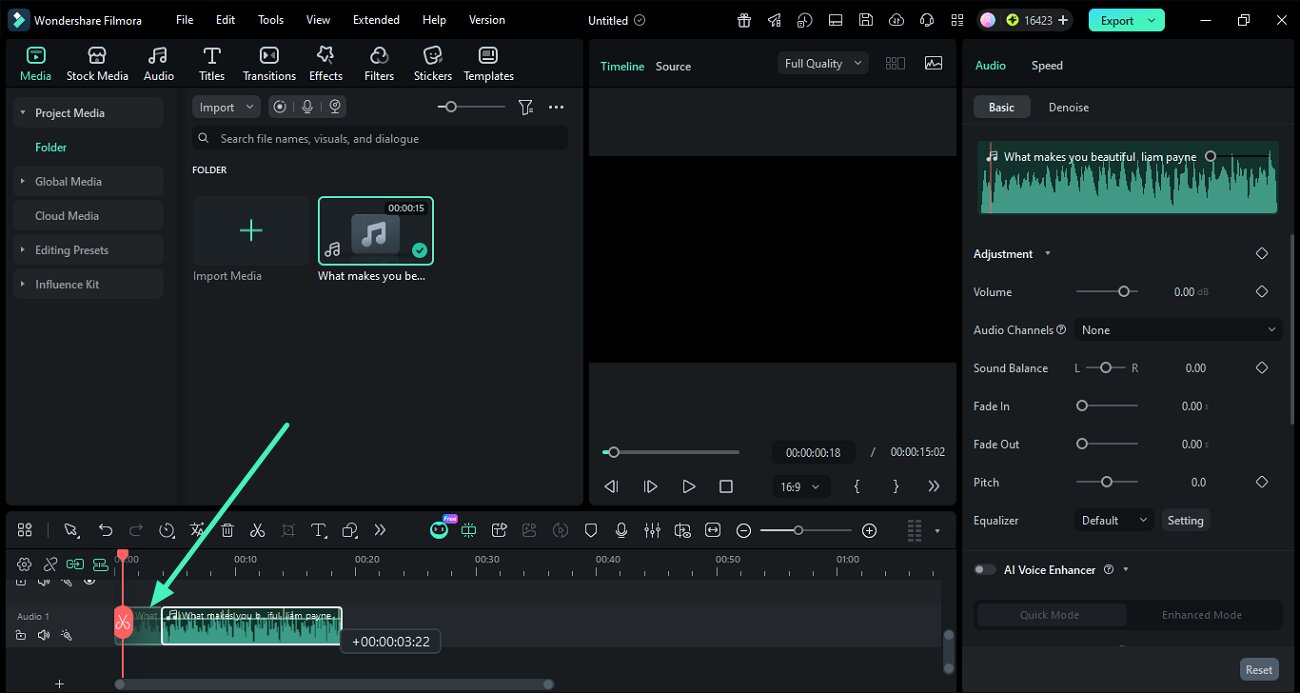The height and width of the screenshot is (693, 1300).
Task: Open the Titles panel
Action: [211, 64]
